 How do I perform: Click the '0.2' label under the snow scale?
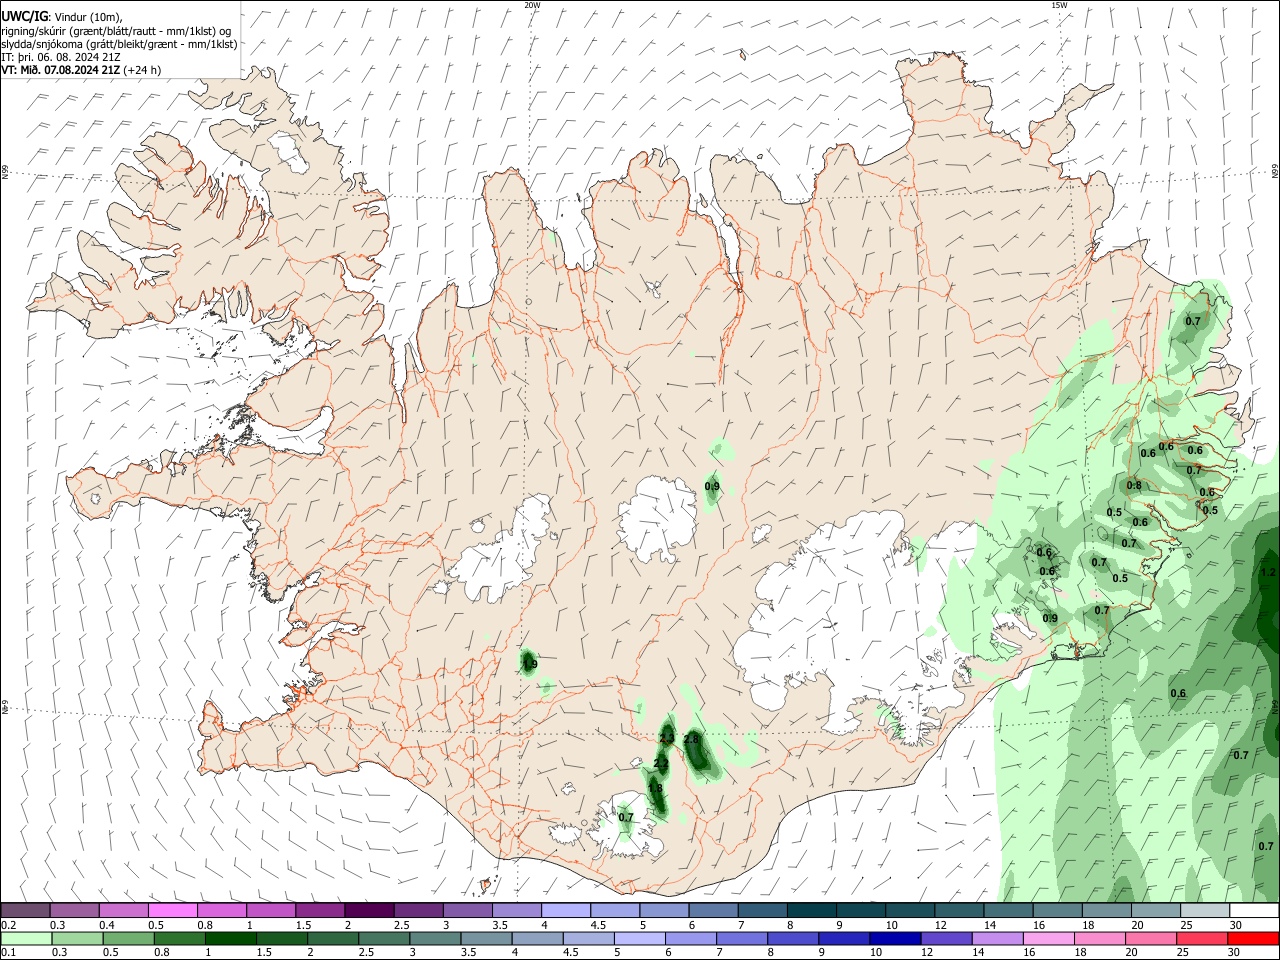click(x=9, y=925)
